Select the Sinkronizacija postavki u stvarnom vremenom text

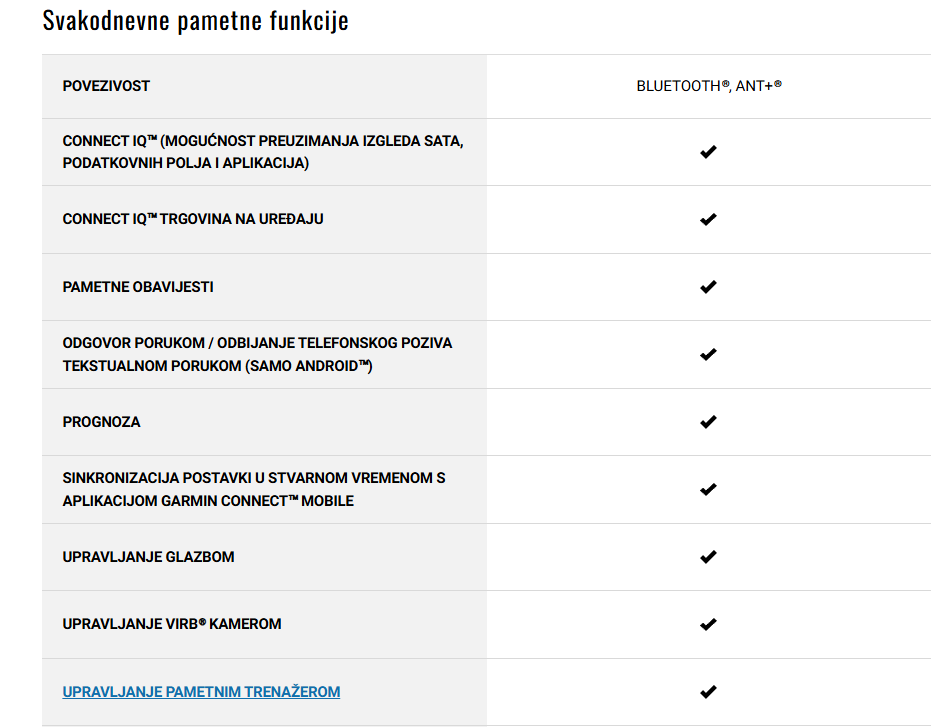(254, 489)
